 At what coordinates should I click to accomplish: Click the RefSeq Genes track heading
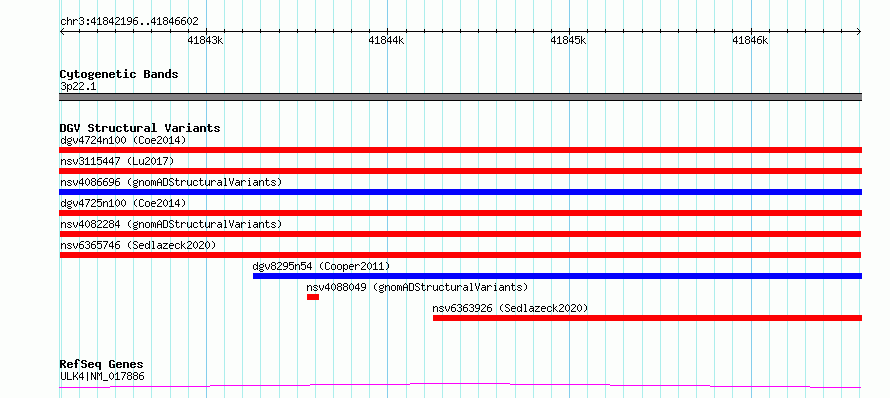click(102, 364)
